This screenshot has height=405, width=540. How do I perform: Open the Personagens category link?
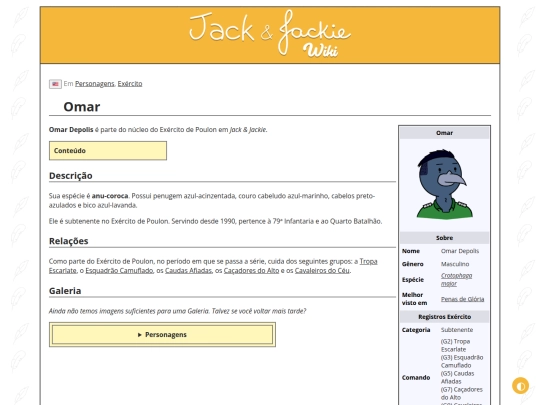coord(95,84)
